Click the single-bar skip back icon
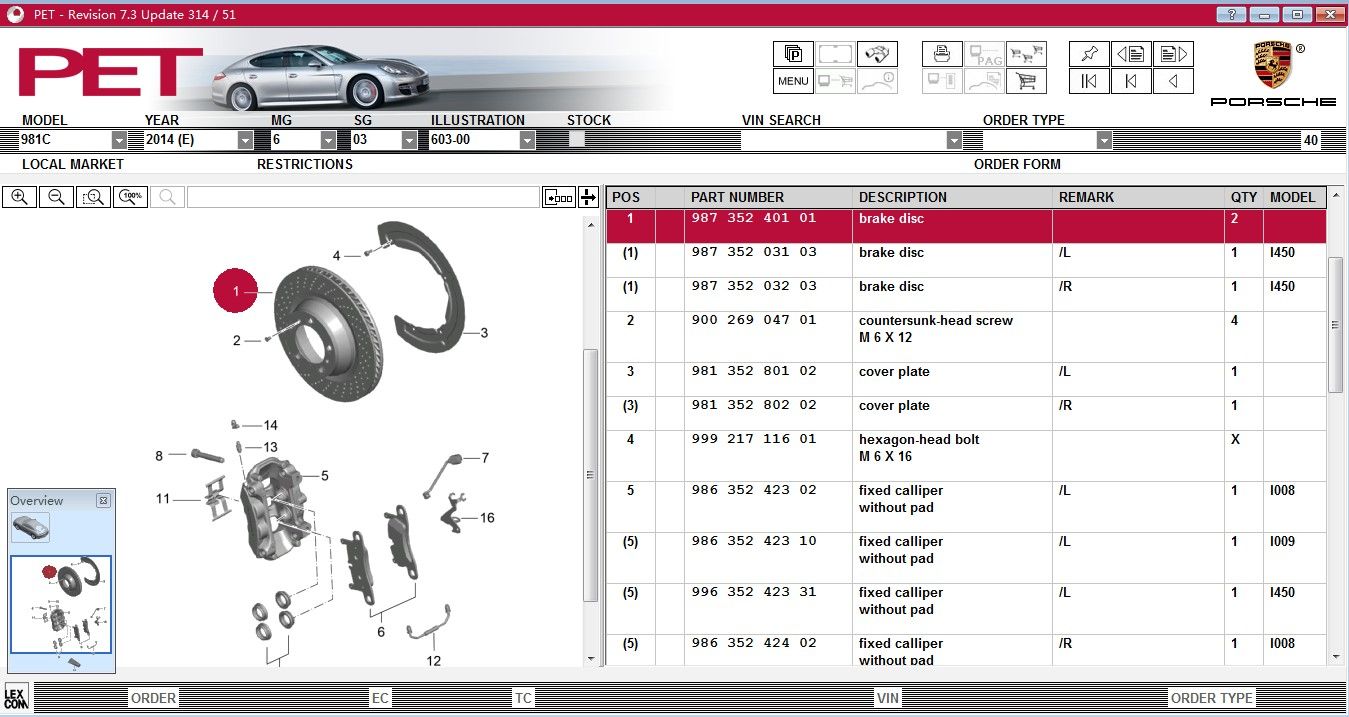Screen dimensions: 1349x717 tap(1131, 82)
